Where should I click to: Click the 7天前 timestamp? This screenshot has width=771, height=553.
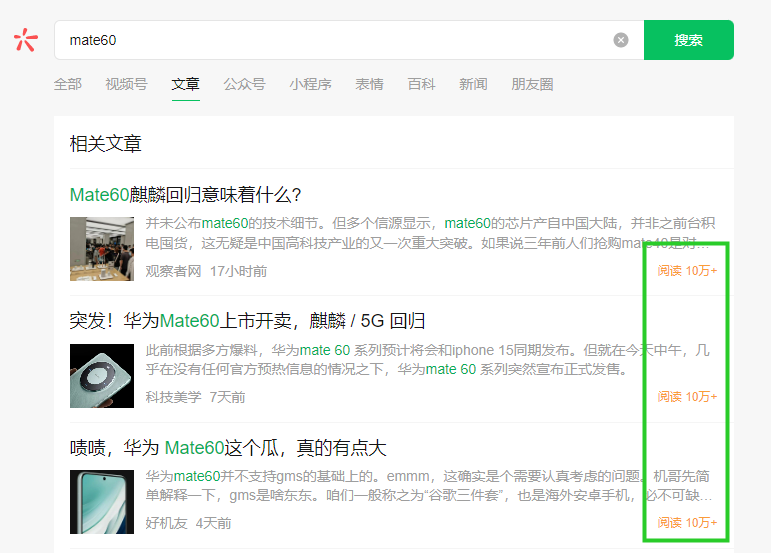(x=227, y=397)
